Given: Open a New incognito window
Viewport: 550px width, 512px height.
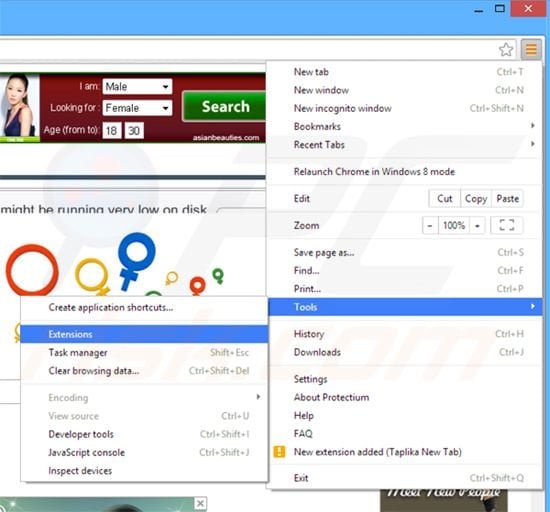Looking at the screenshot, I should pyautogui.click(x=404, y=108).
